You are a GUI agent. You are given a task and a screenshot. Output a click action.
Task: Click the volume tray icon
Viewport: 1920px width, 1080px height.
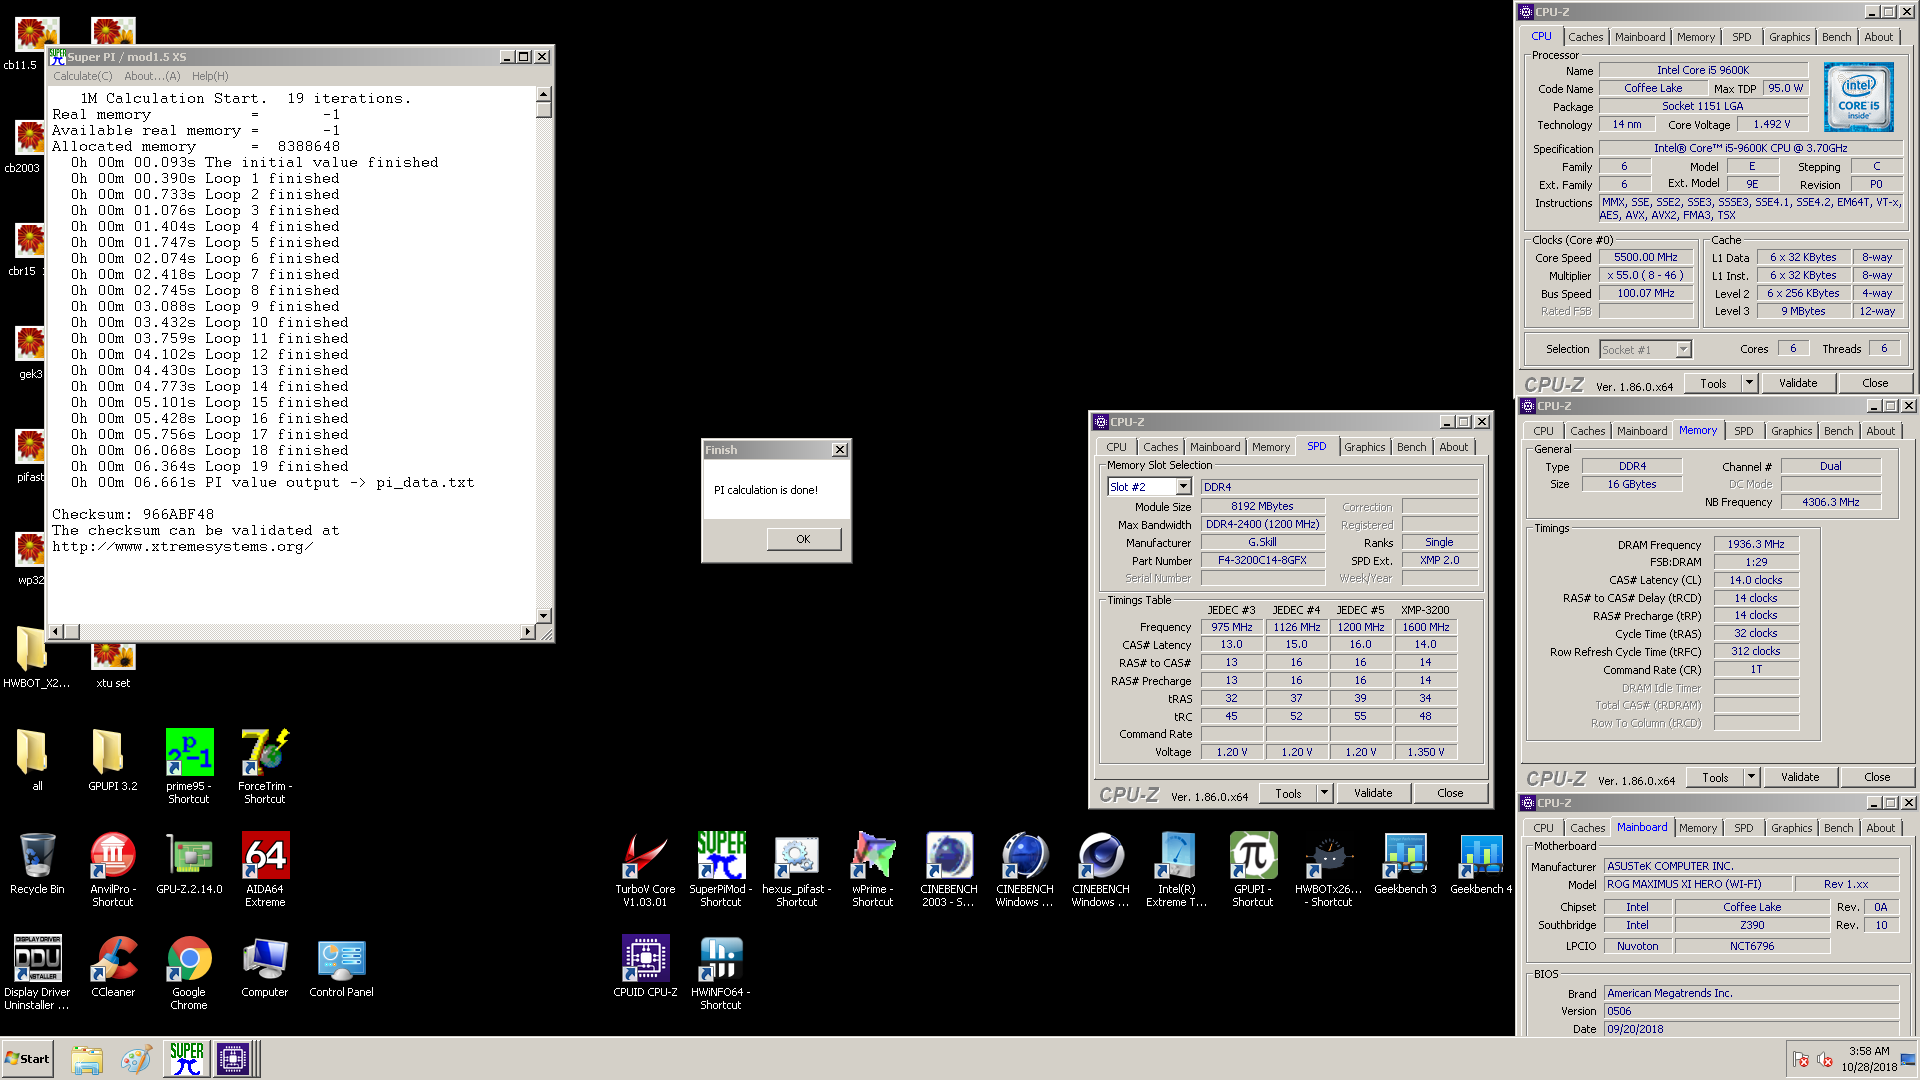click(x=1823, y=1060)
